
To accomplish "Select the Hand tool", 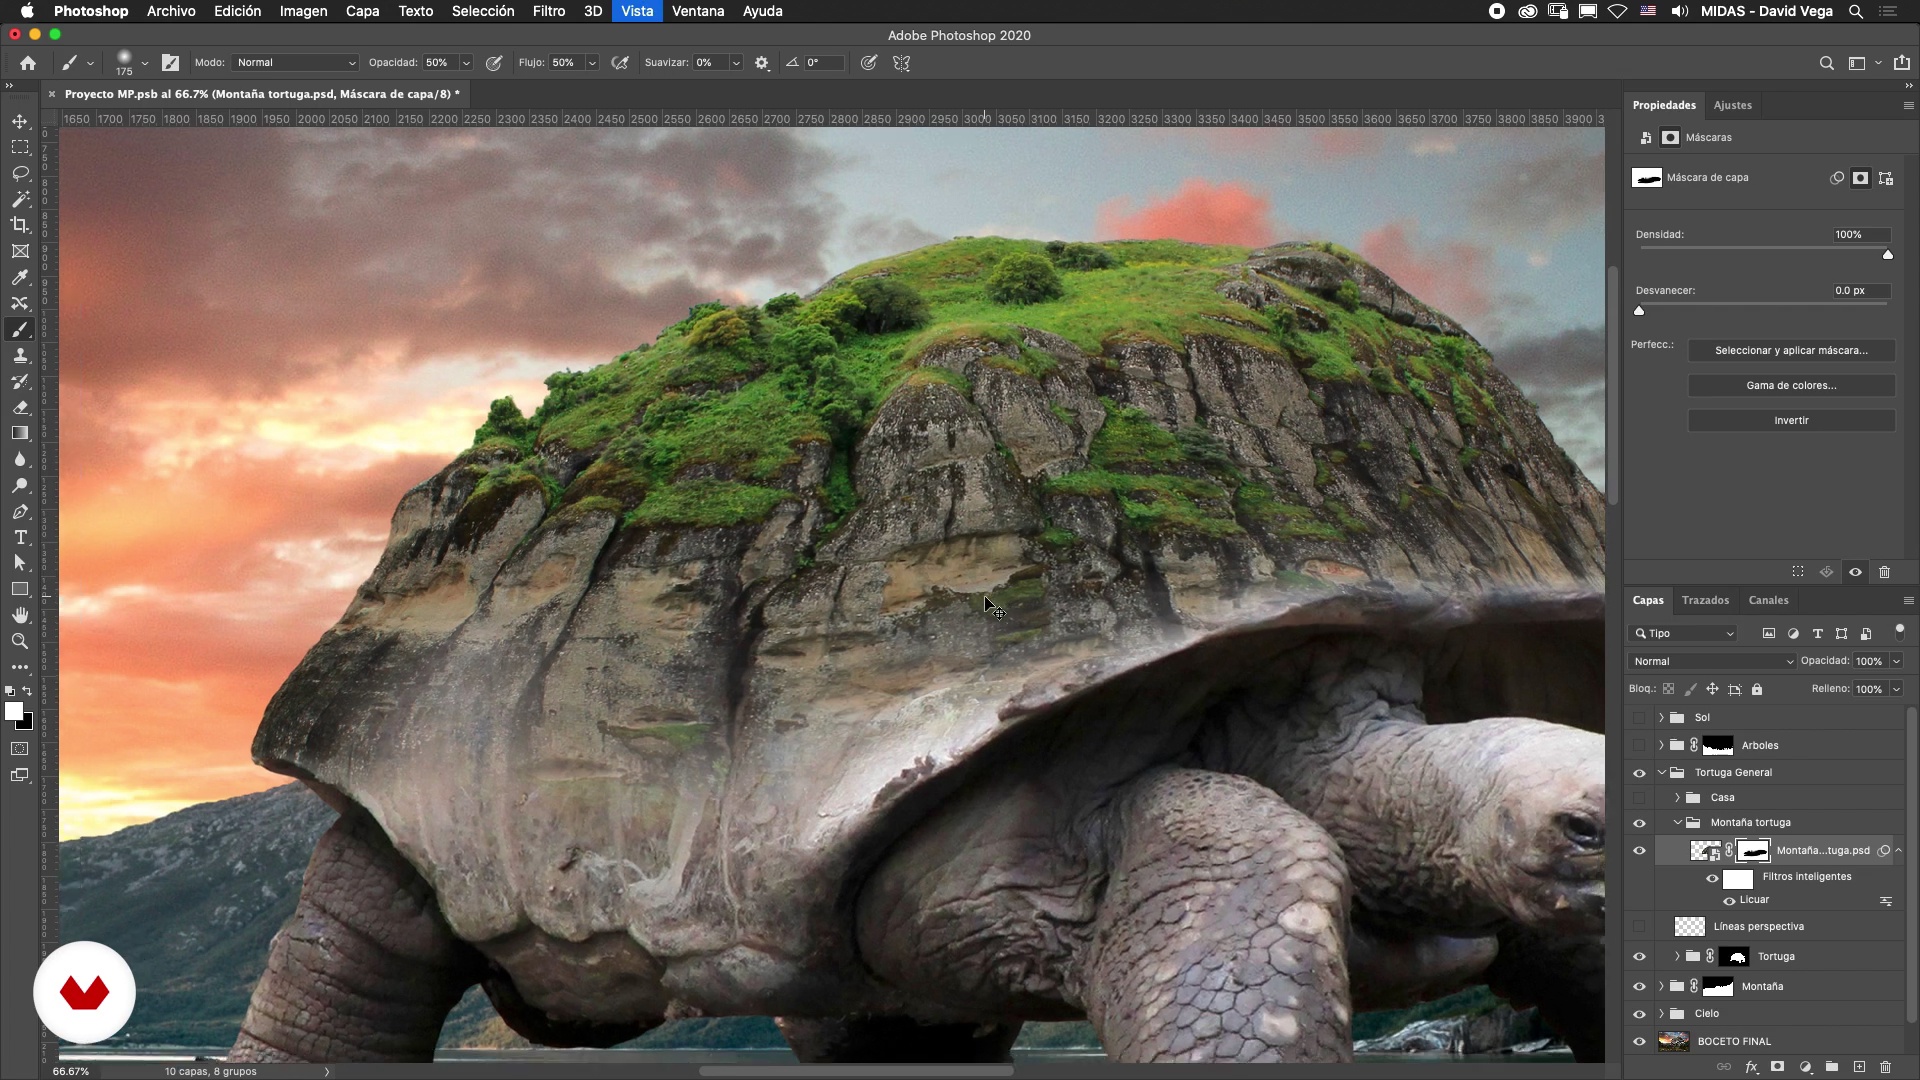I will 20,615.
